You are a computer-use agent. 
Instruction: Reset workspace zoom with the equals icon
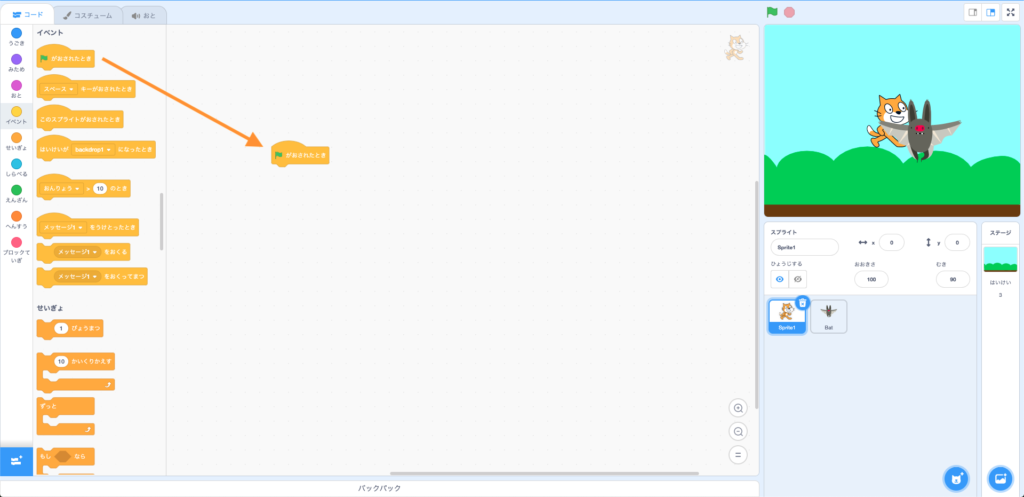point(739,455)
